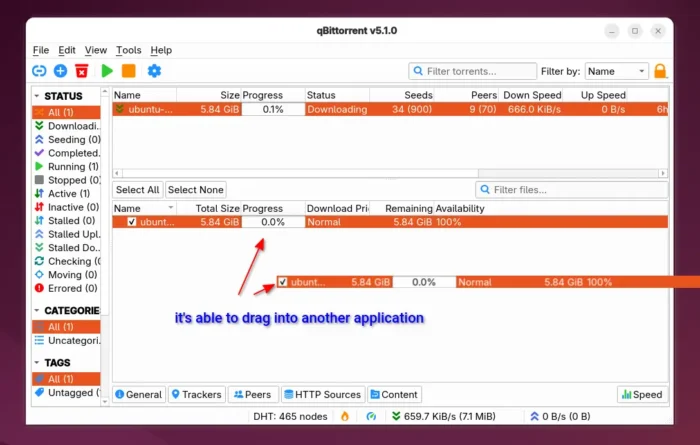700x445 pixels.
Task: Click the sidebar scroll up arrow
Action: [105, 91]
